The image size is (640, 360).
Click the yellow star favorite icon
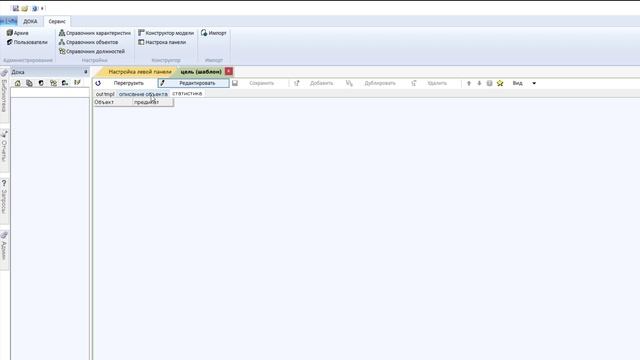point(500,83)
